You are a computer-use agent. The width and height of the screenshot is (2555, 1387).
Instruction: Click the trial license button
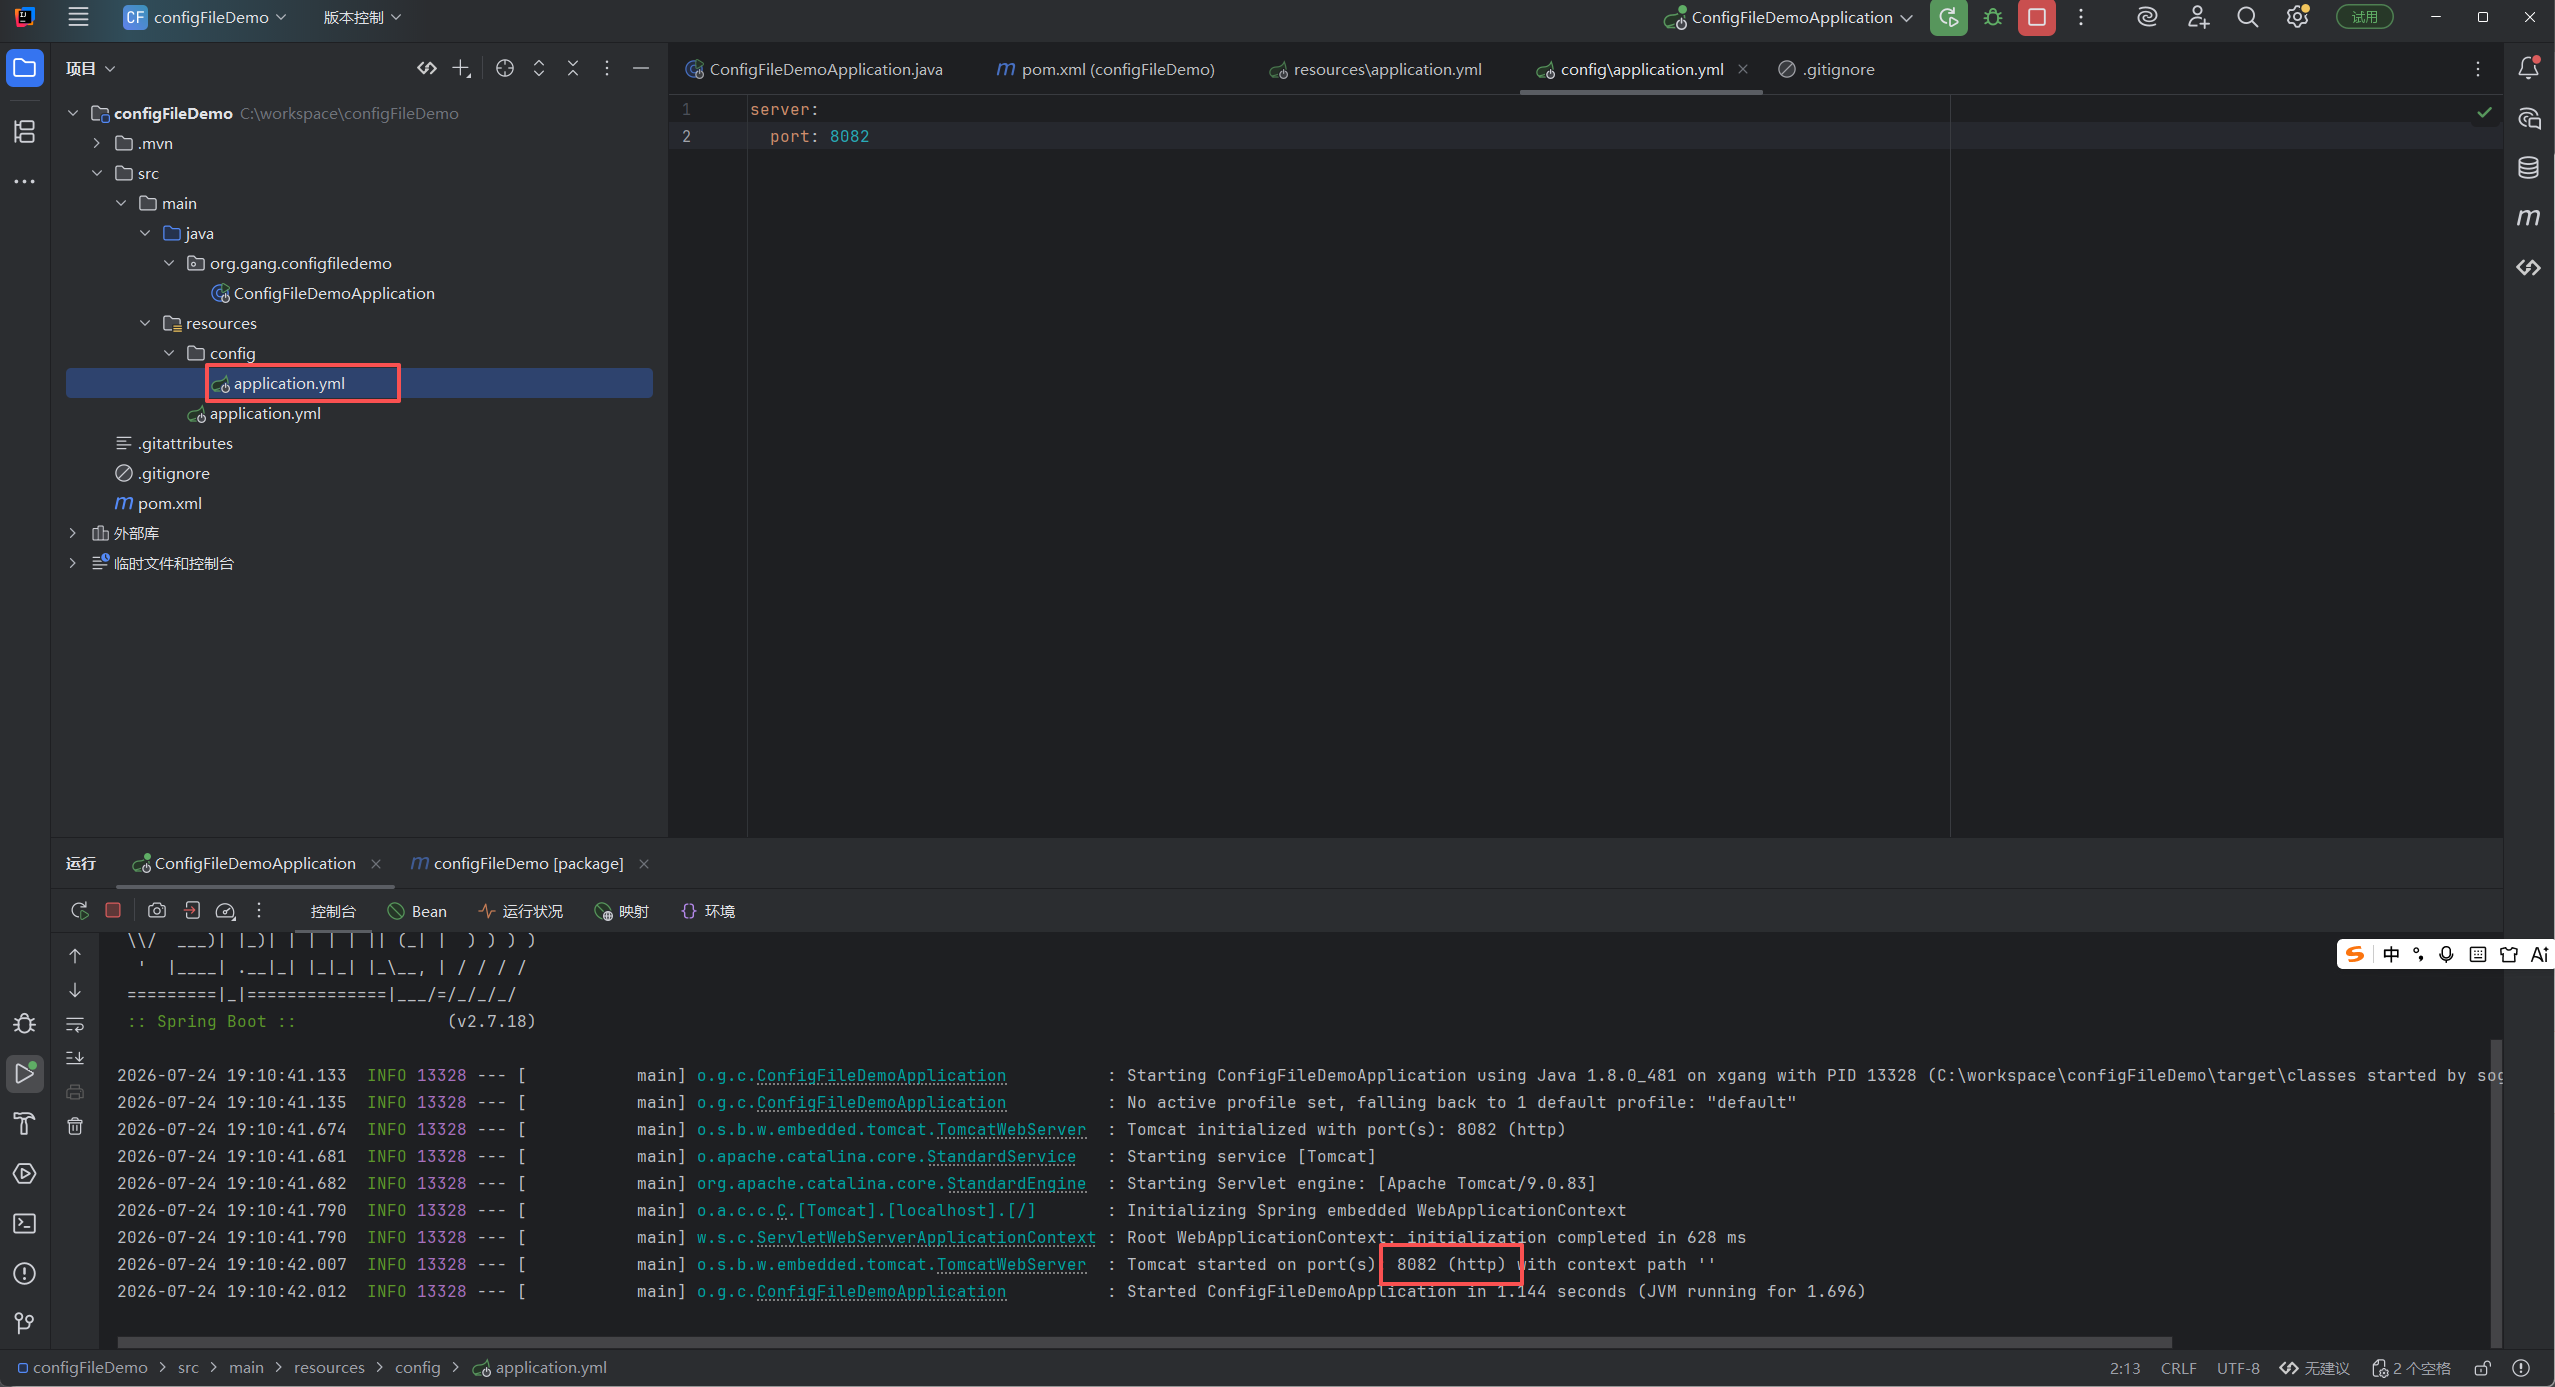(x=2364, y=17)
